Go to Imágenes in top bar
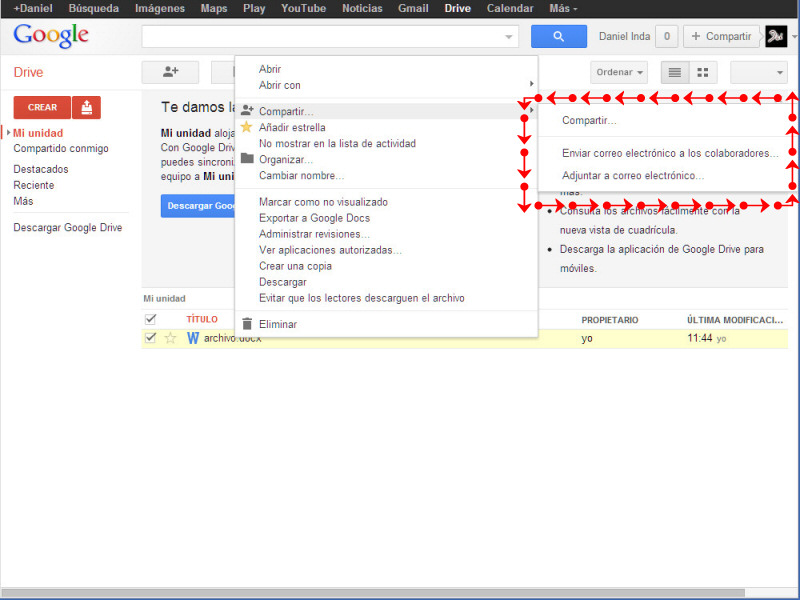This screenshot has height=600, width=800. [160, 9]
